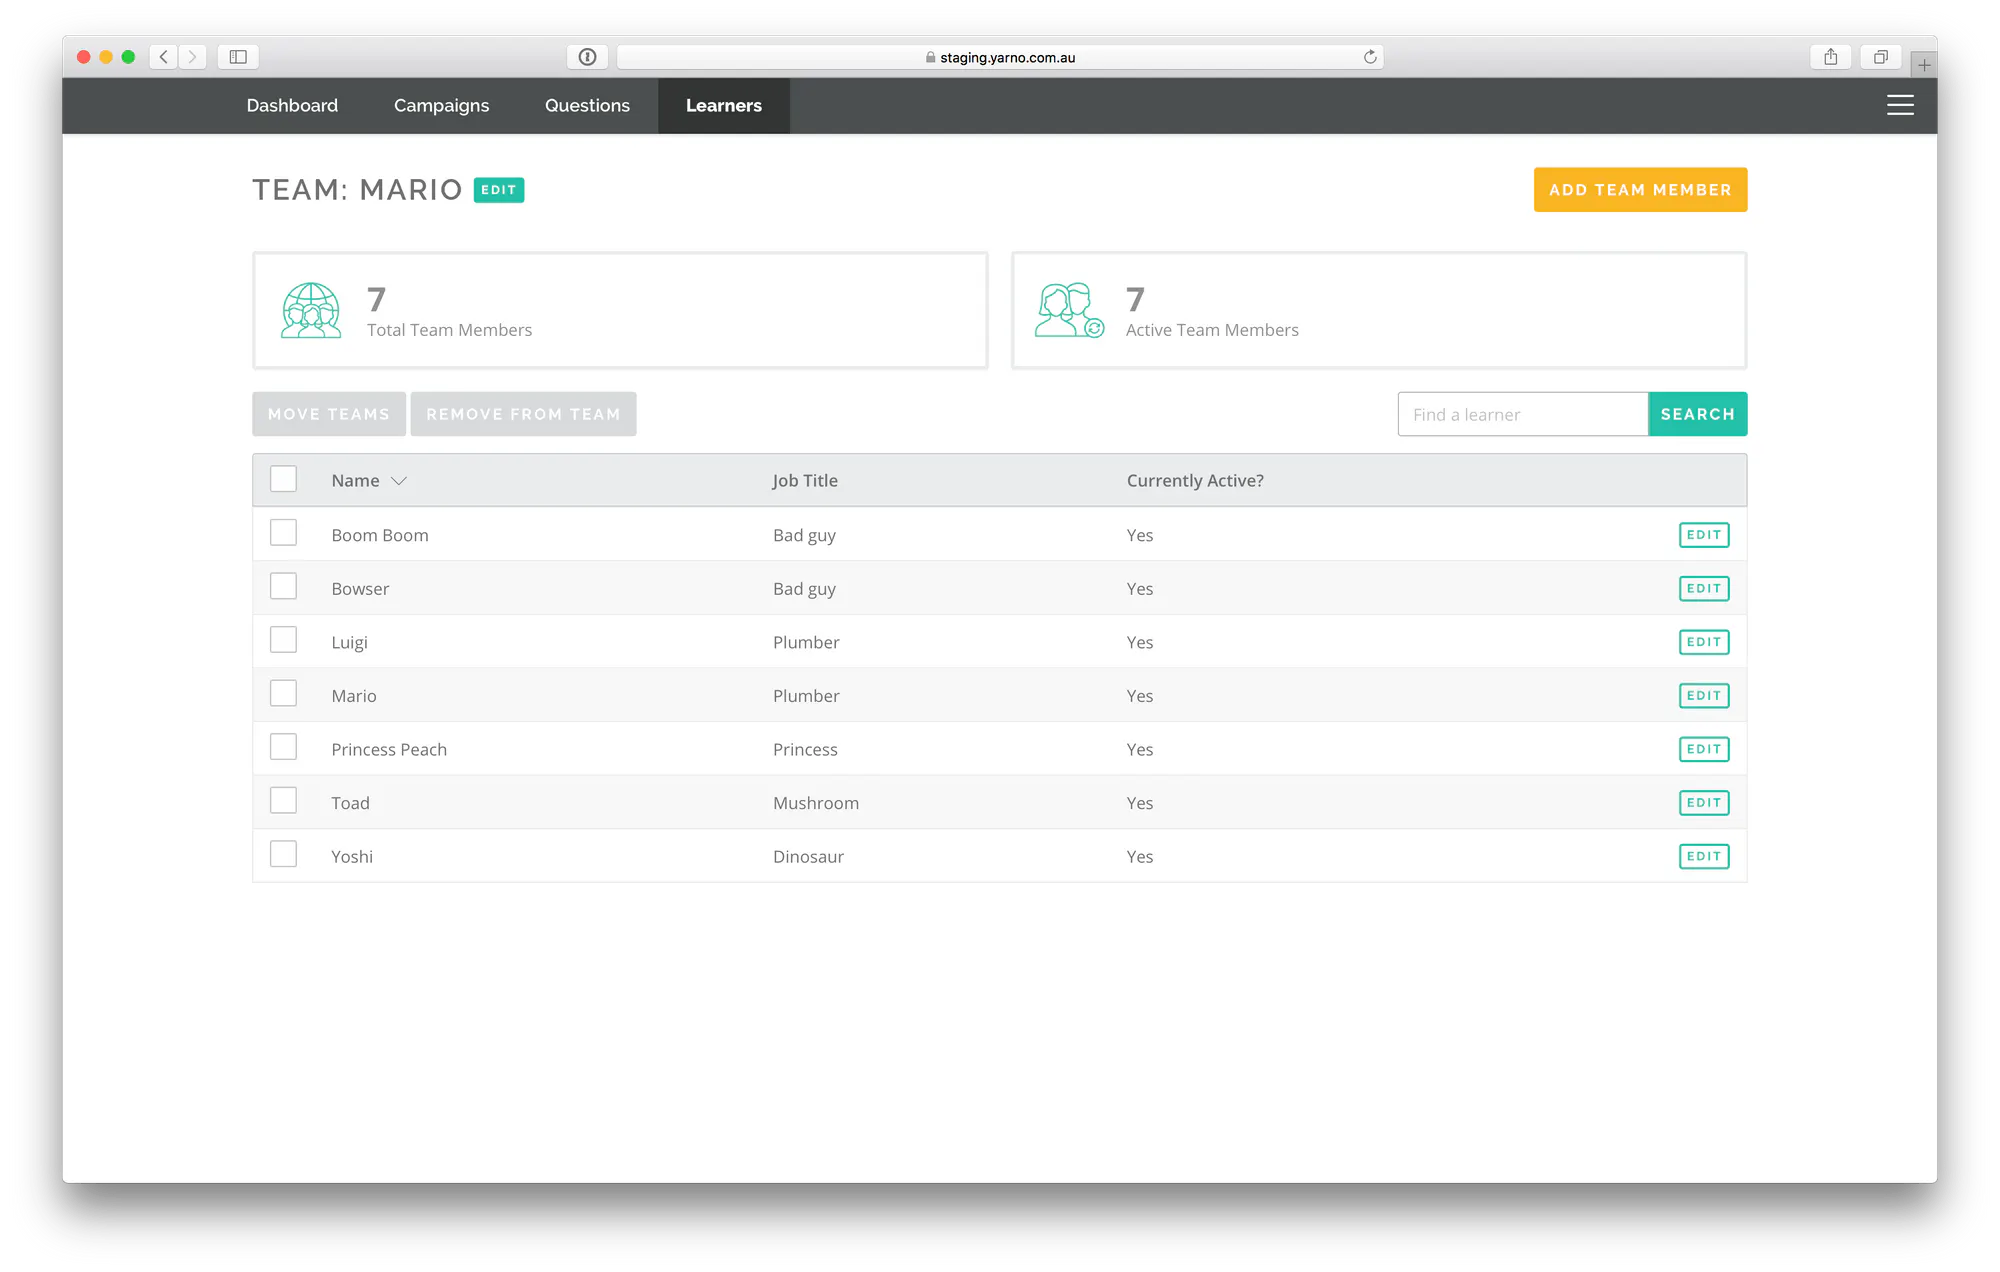Image resolution: width=2000 pixels, height=1272 pixels.
Task: Click the Add Team Member button
Action: click(1640, 190)
